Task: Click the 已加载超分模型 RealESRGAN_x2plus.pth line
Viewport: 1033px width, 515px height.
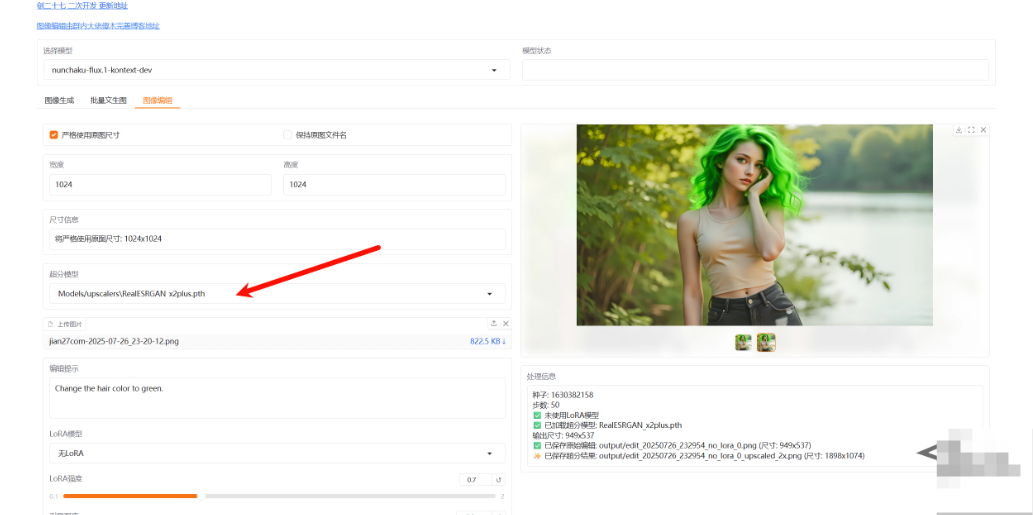Action: click(x=607, y=425)
